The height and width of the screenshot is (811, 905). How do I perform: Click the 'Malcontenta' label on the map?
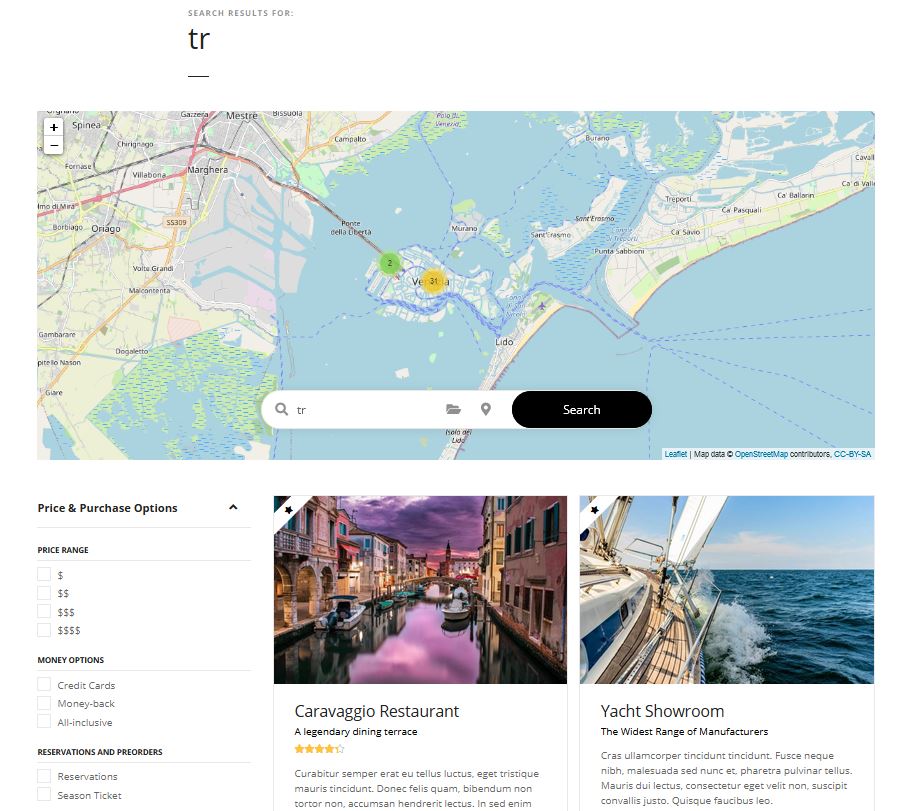tap(149, 290)
